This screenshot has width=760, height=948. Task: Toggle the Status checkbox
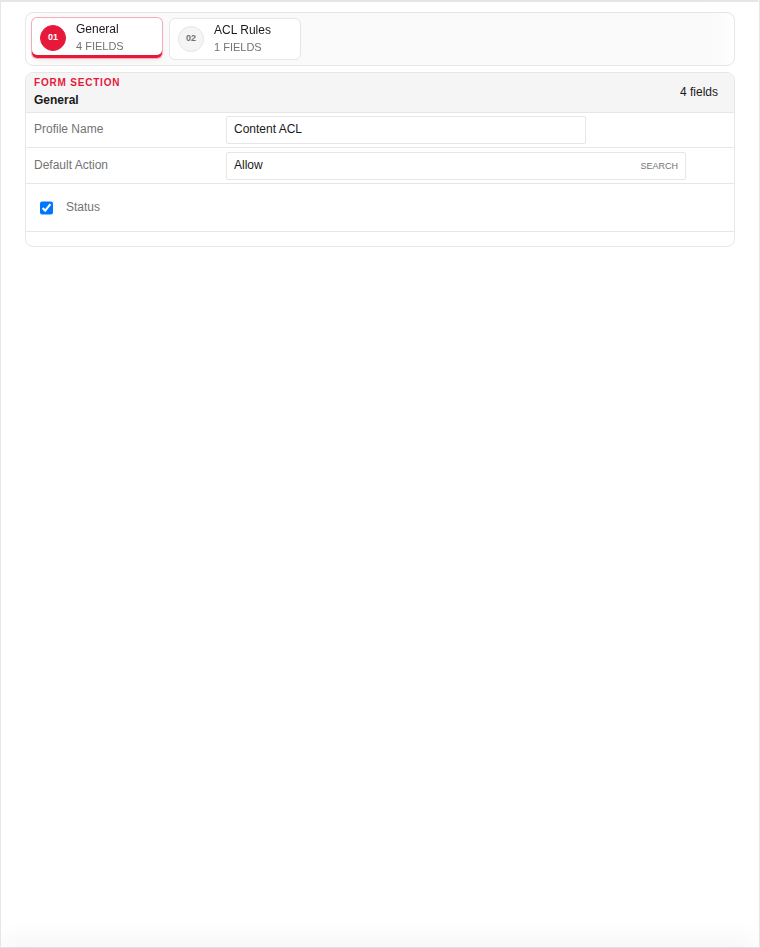click(x=47, y=208)
